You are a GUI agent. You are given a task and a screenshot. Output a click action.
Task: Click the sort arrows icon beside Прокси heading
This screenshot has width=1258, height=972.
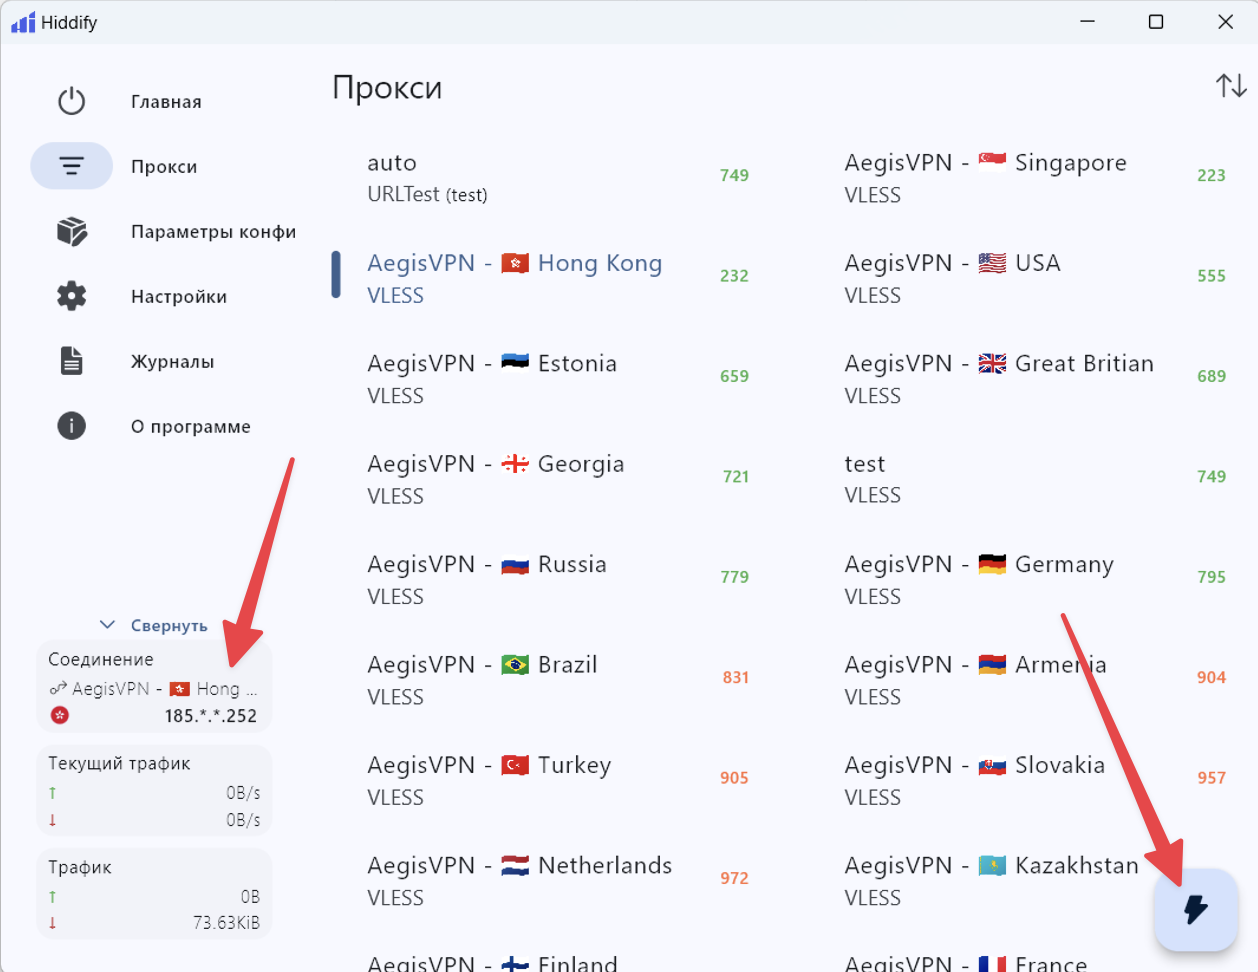coord(1231,86)
